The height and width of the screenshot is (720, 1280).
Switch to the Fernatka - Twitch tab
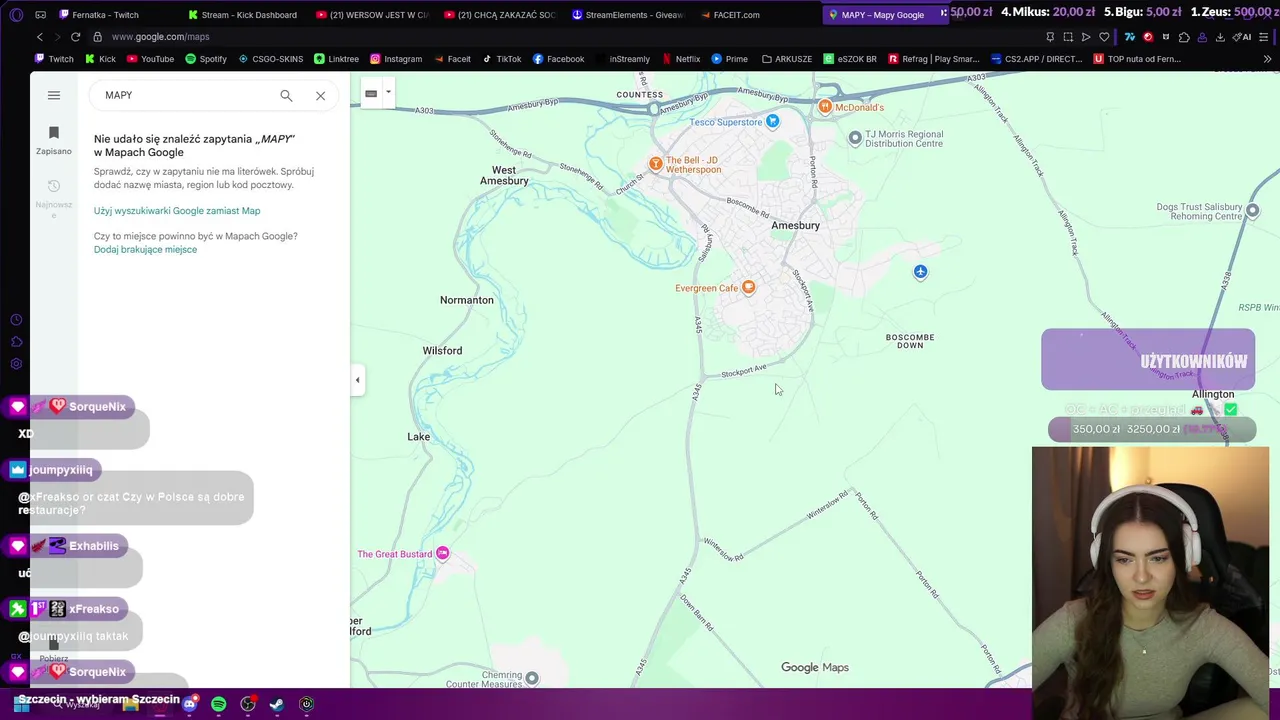click(105, 15)
